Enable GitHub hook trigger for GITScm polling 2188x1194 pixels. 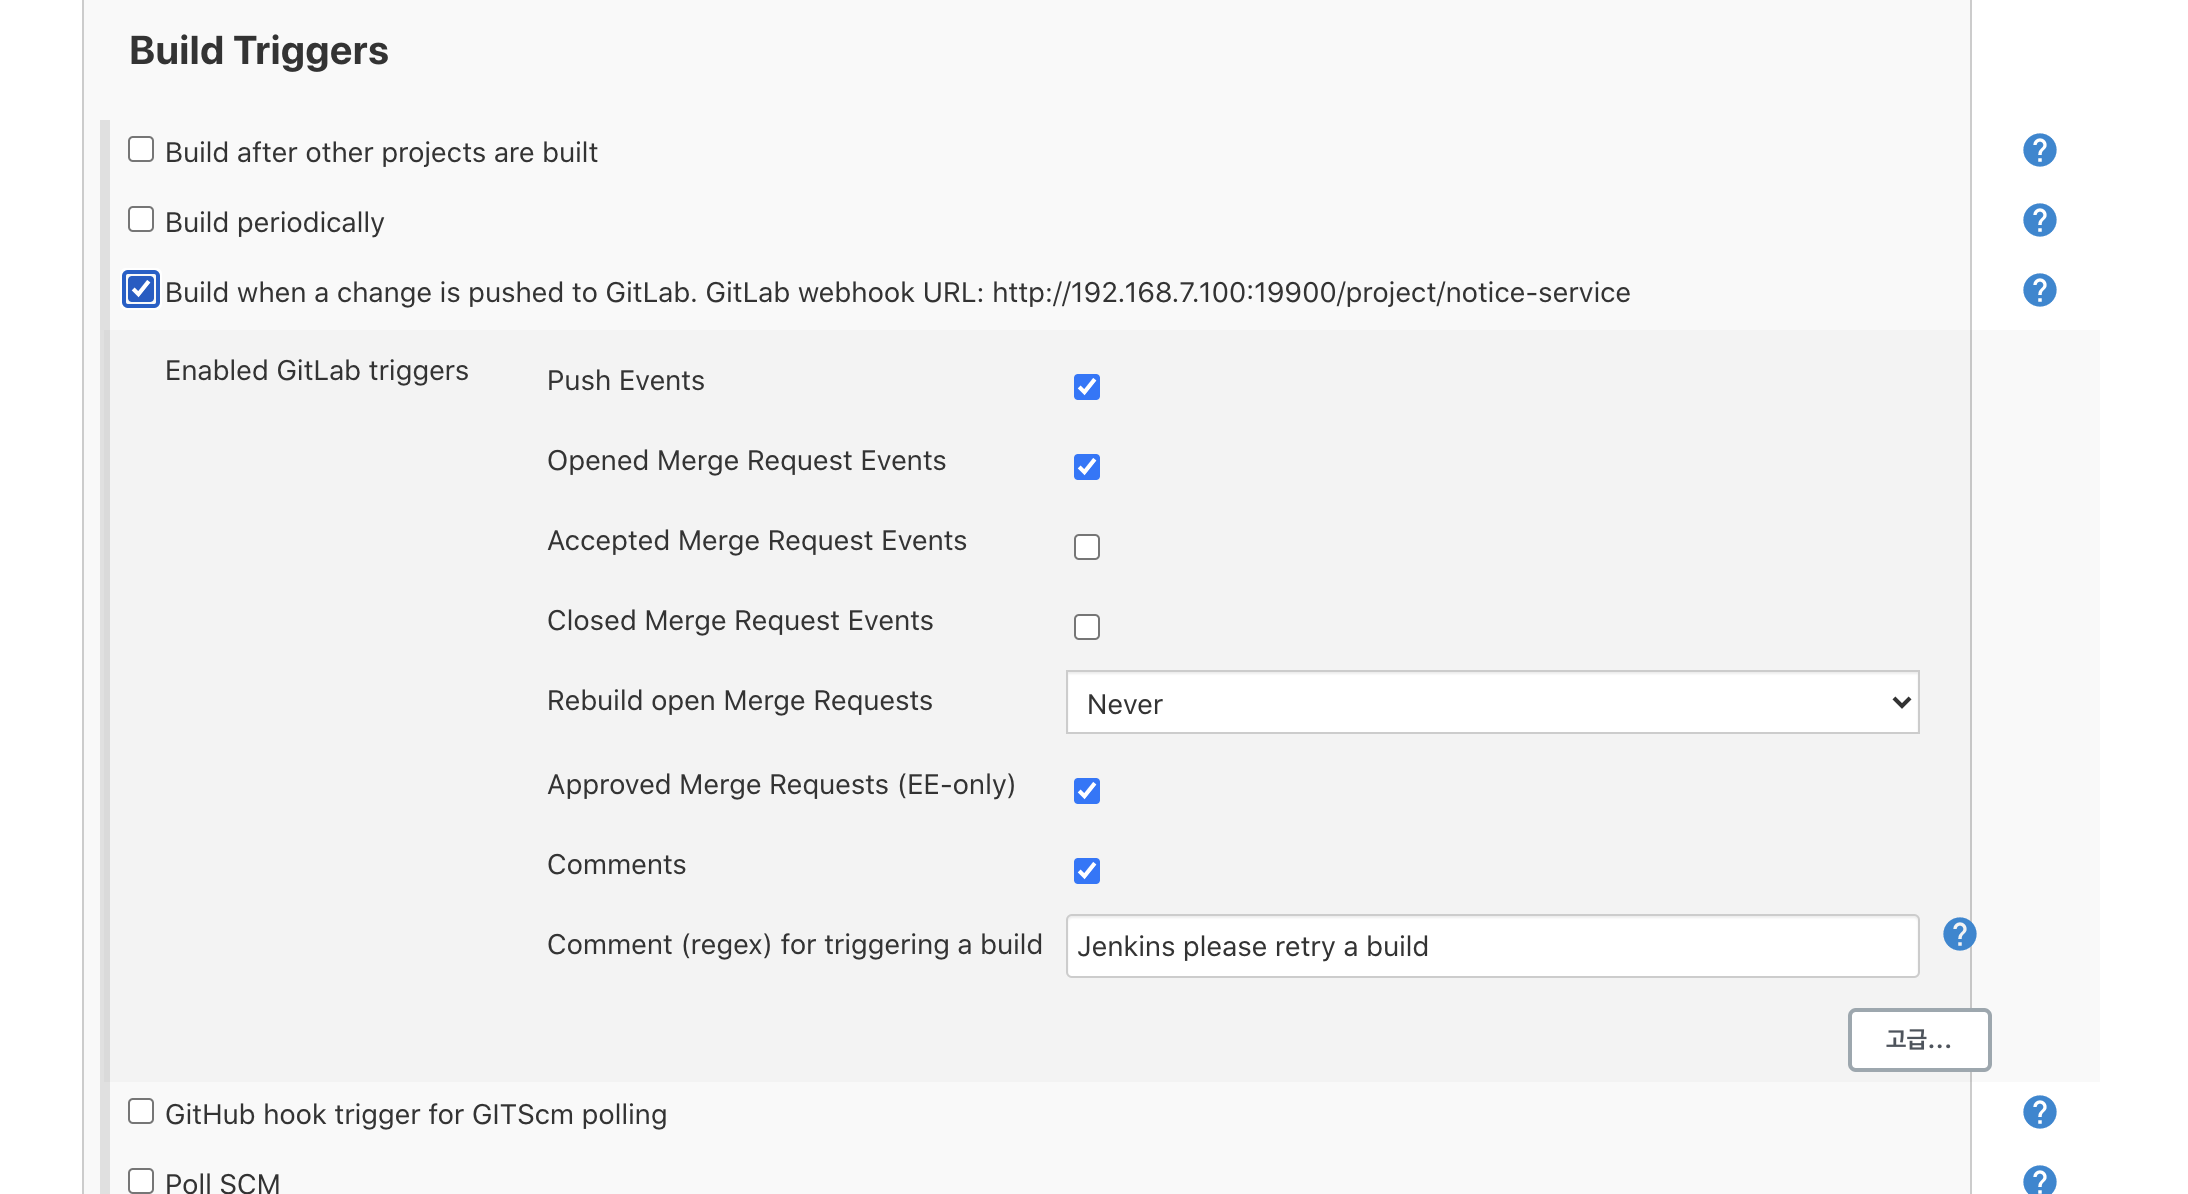tap(141, 1112)
